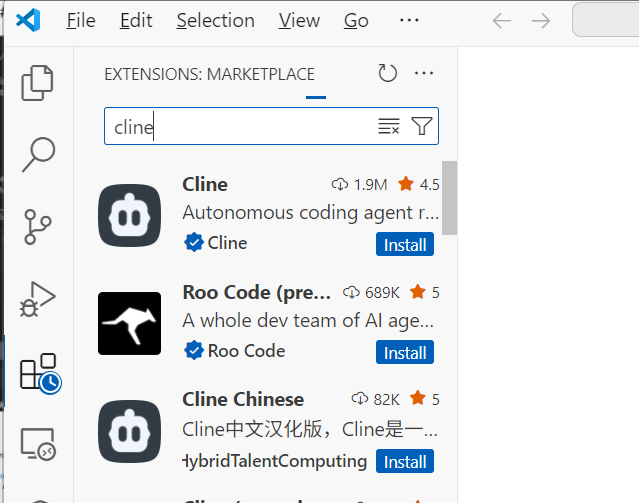Refresh the extensions marketplace list
This screenshot has width=639, height=503.
[x=388, y=73]
